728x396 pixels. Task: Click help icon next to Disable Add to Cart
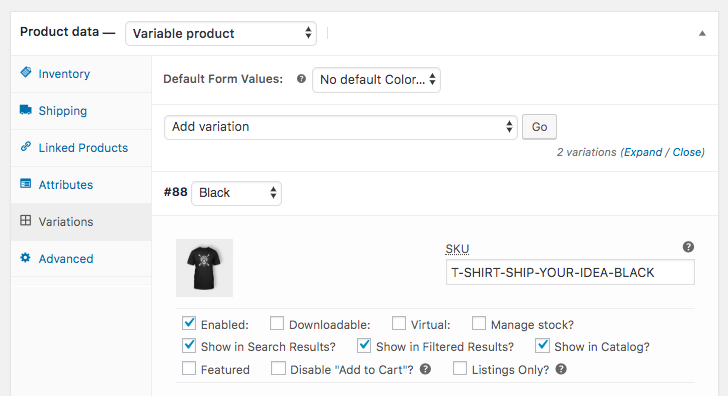pos(425,369)
